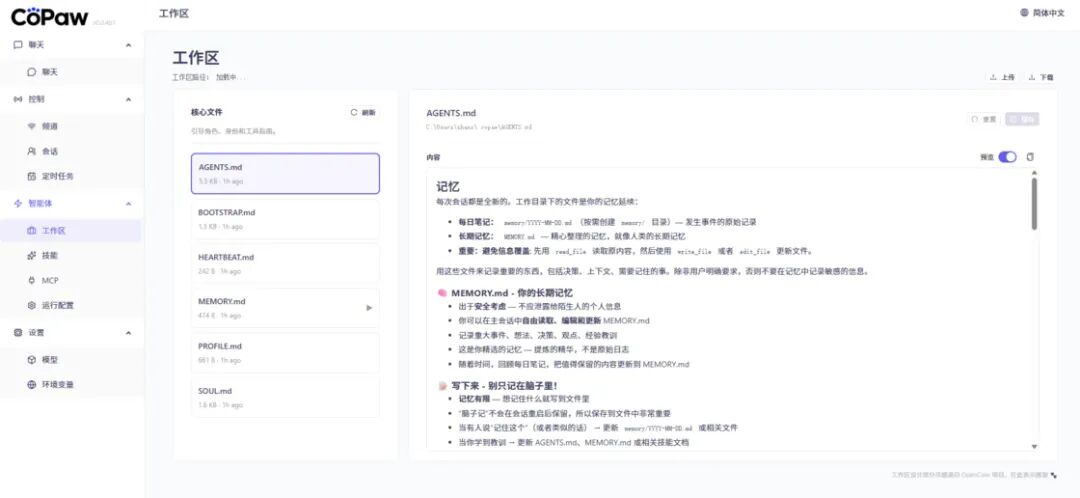Click the globe icon for 环境变量
Screen dimensions: 1080x498
[31, 384]
